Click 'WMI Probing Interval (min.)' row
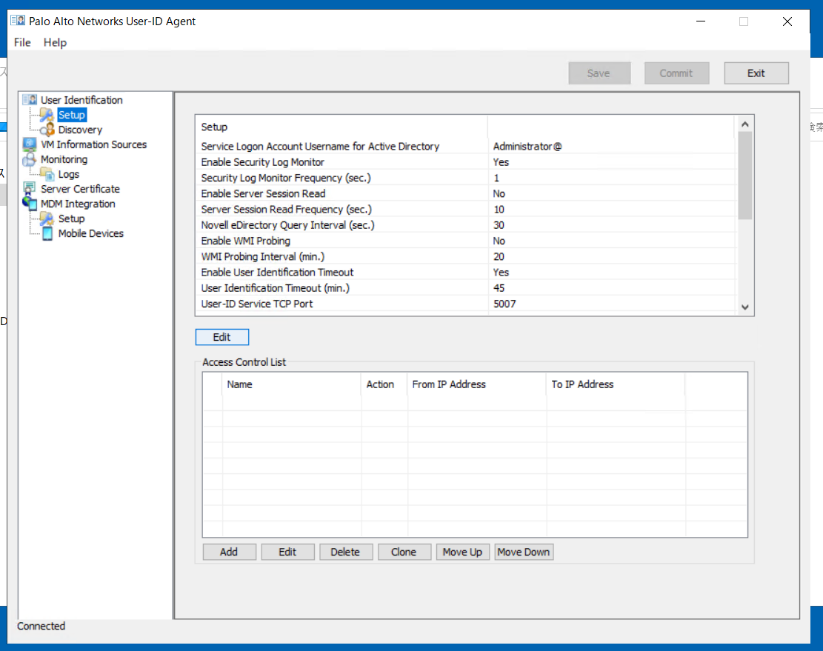Image resolution: width=823 pixels, height=651 pixels. coord(467,257)
